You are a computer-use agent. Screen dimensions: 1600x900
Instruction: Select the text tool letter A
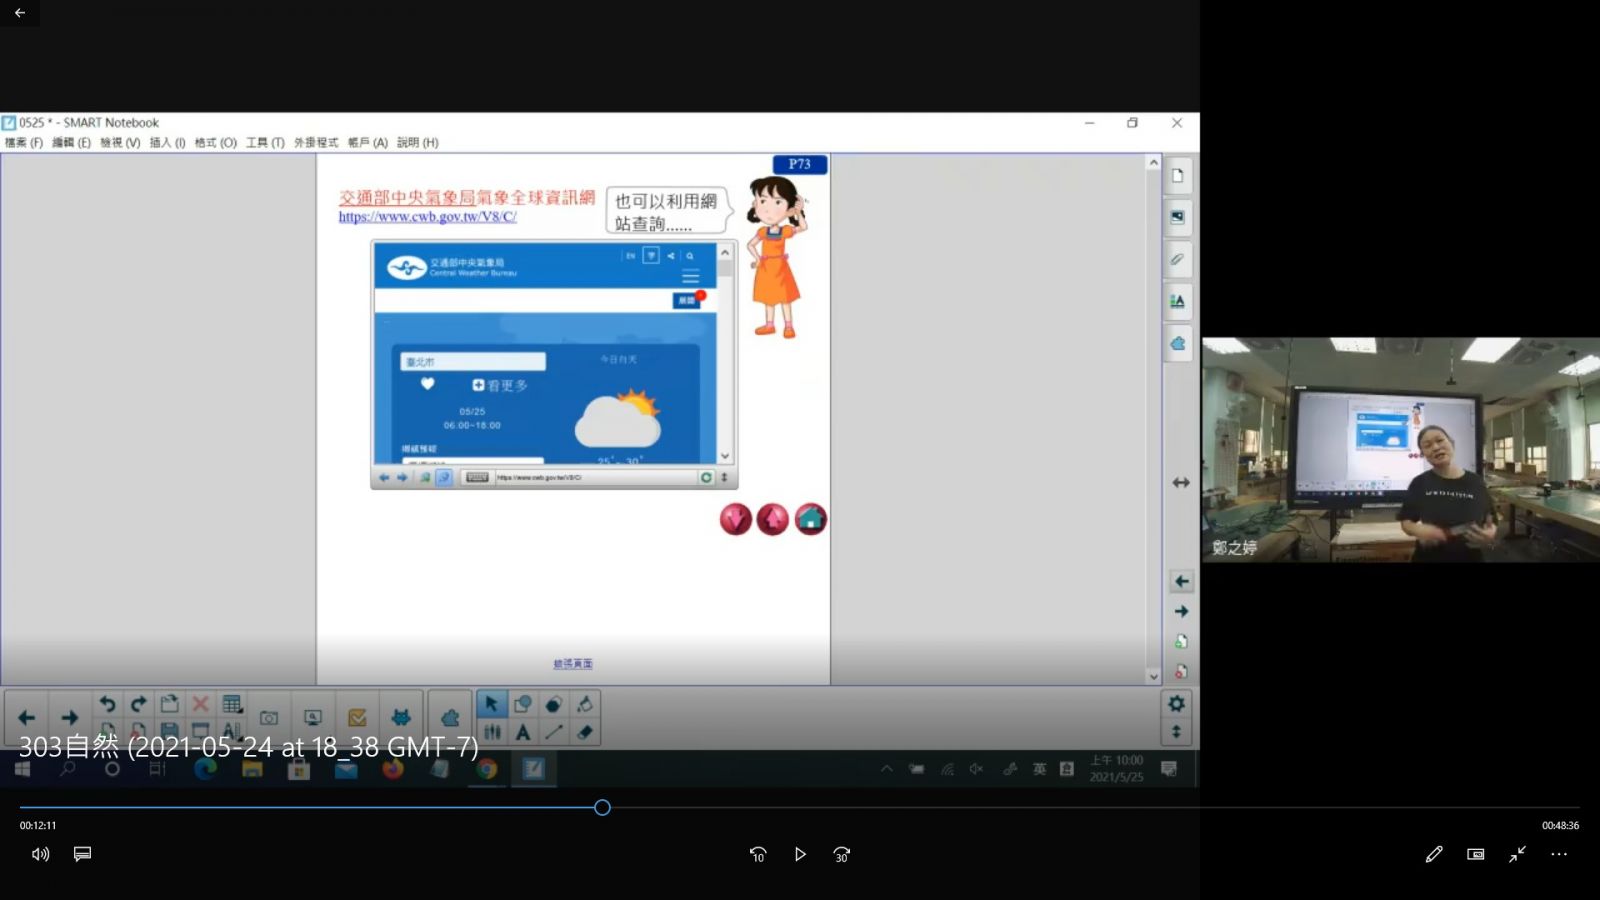point(522,732)
